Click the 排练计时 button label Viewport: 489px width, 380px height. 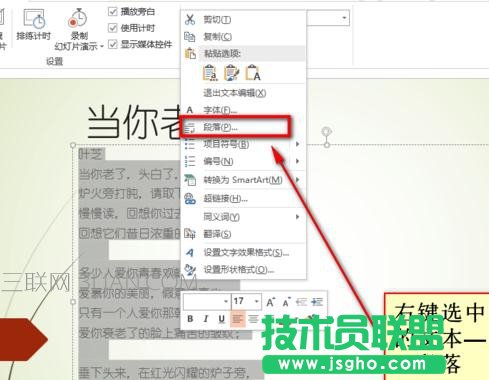(x=33, y=36)
